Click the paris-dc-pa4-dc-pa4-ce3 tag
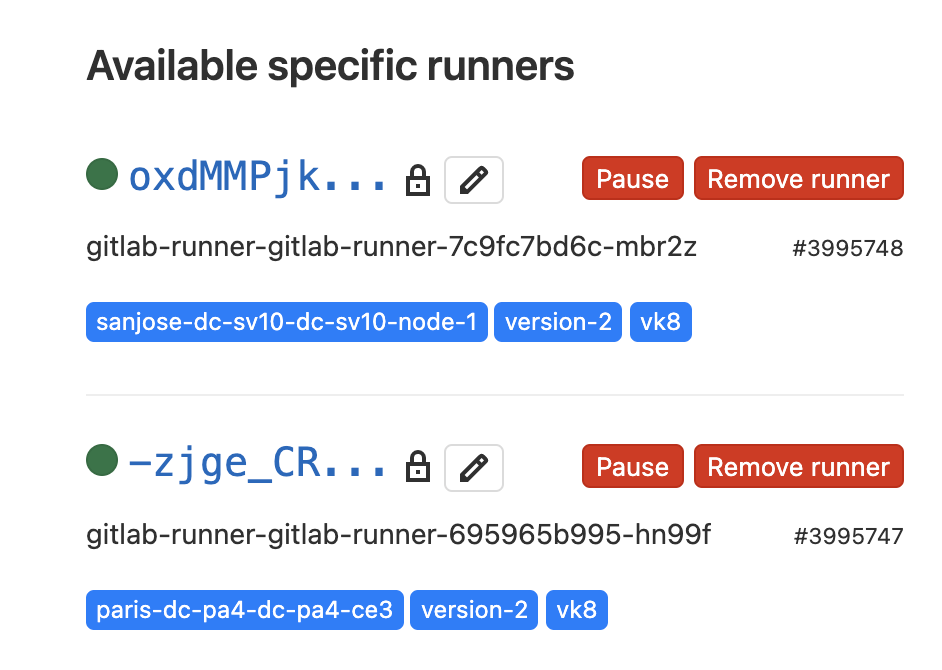942x670 pixels. [244, 609]
